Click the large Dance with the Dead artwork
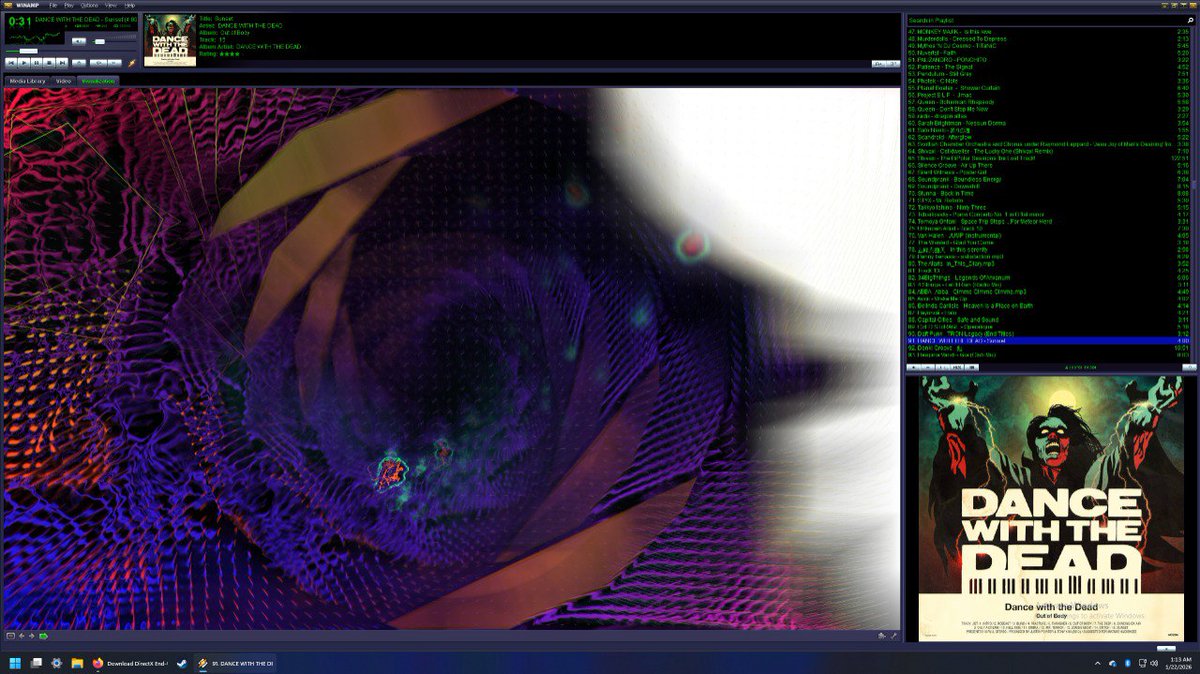 click(1051, 510)
